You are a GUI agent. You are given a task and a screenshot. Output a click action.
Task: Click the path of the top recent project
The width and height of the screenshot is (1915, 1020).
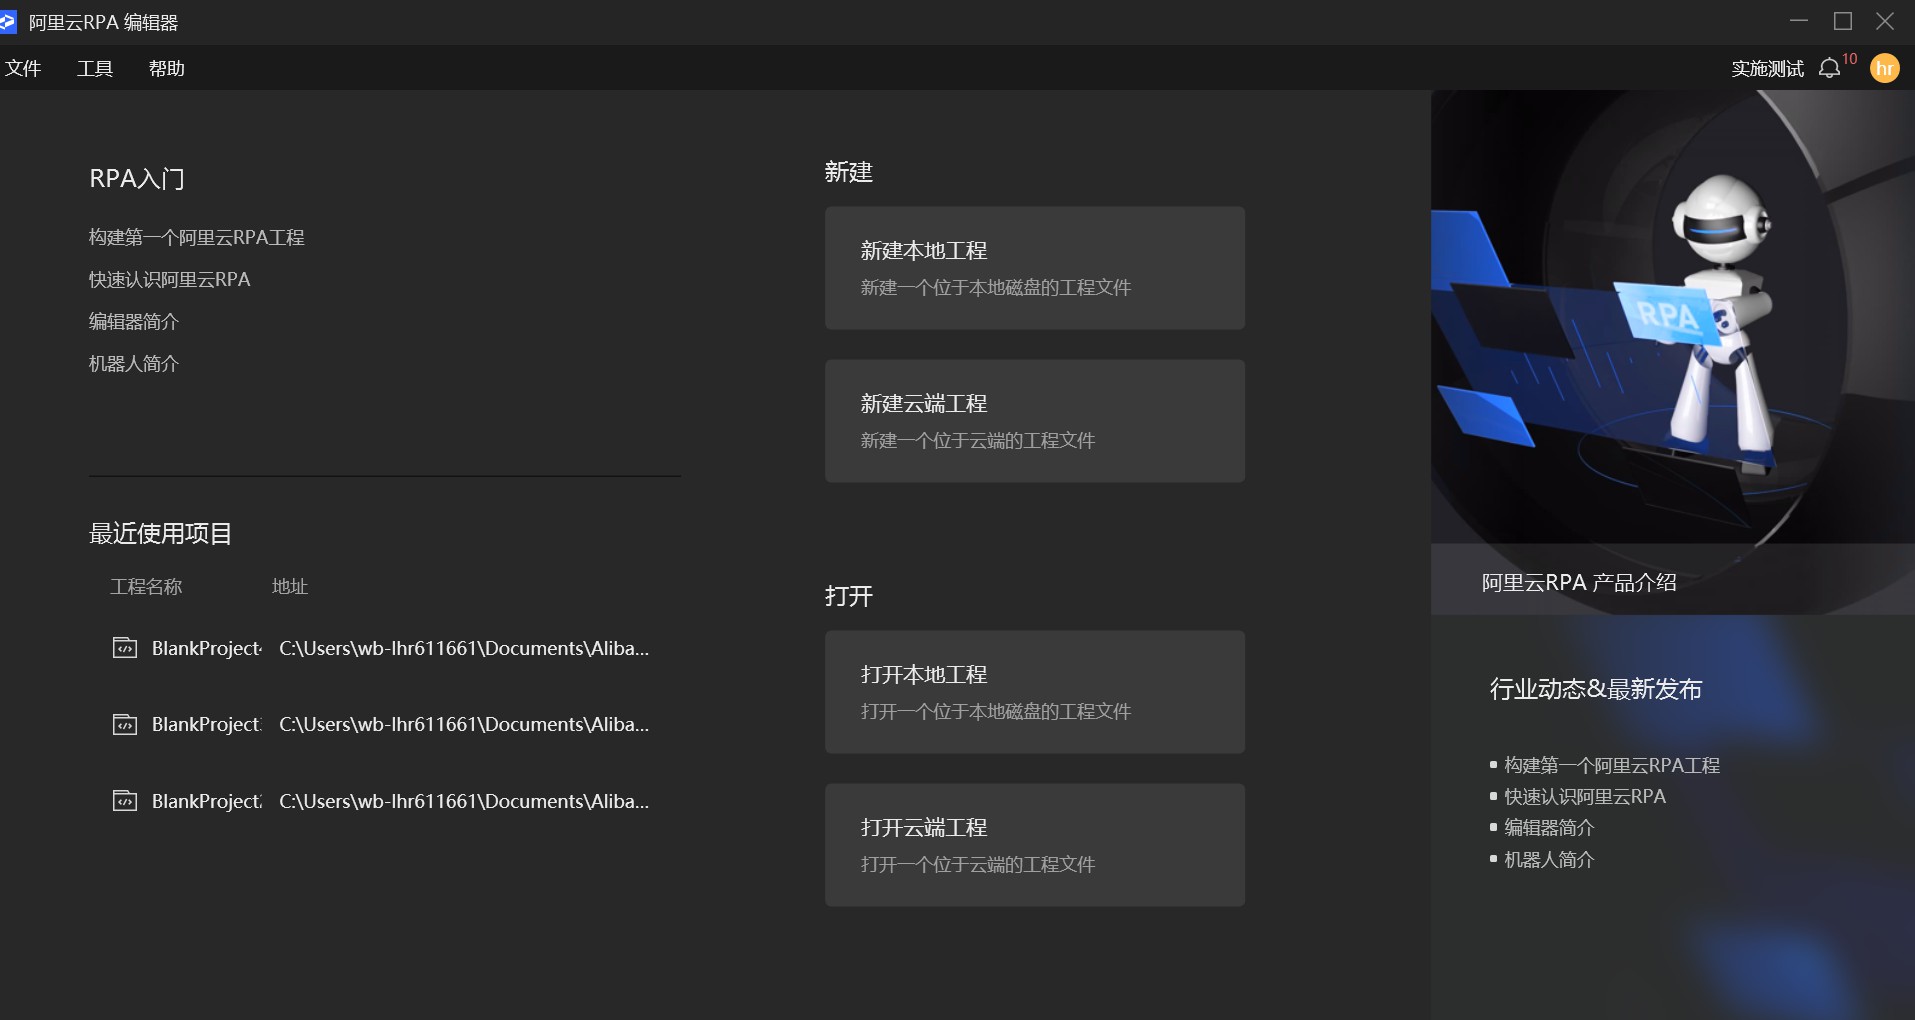click(x=464, y=648)
